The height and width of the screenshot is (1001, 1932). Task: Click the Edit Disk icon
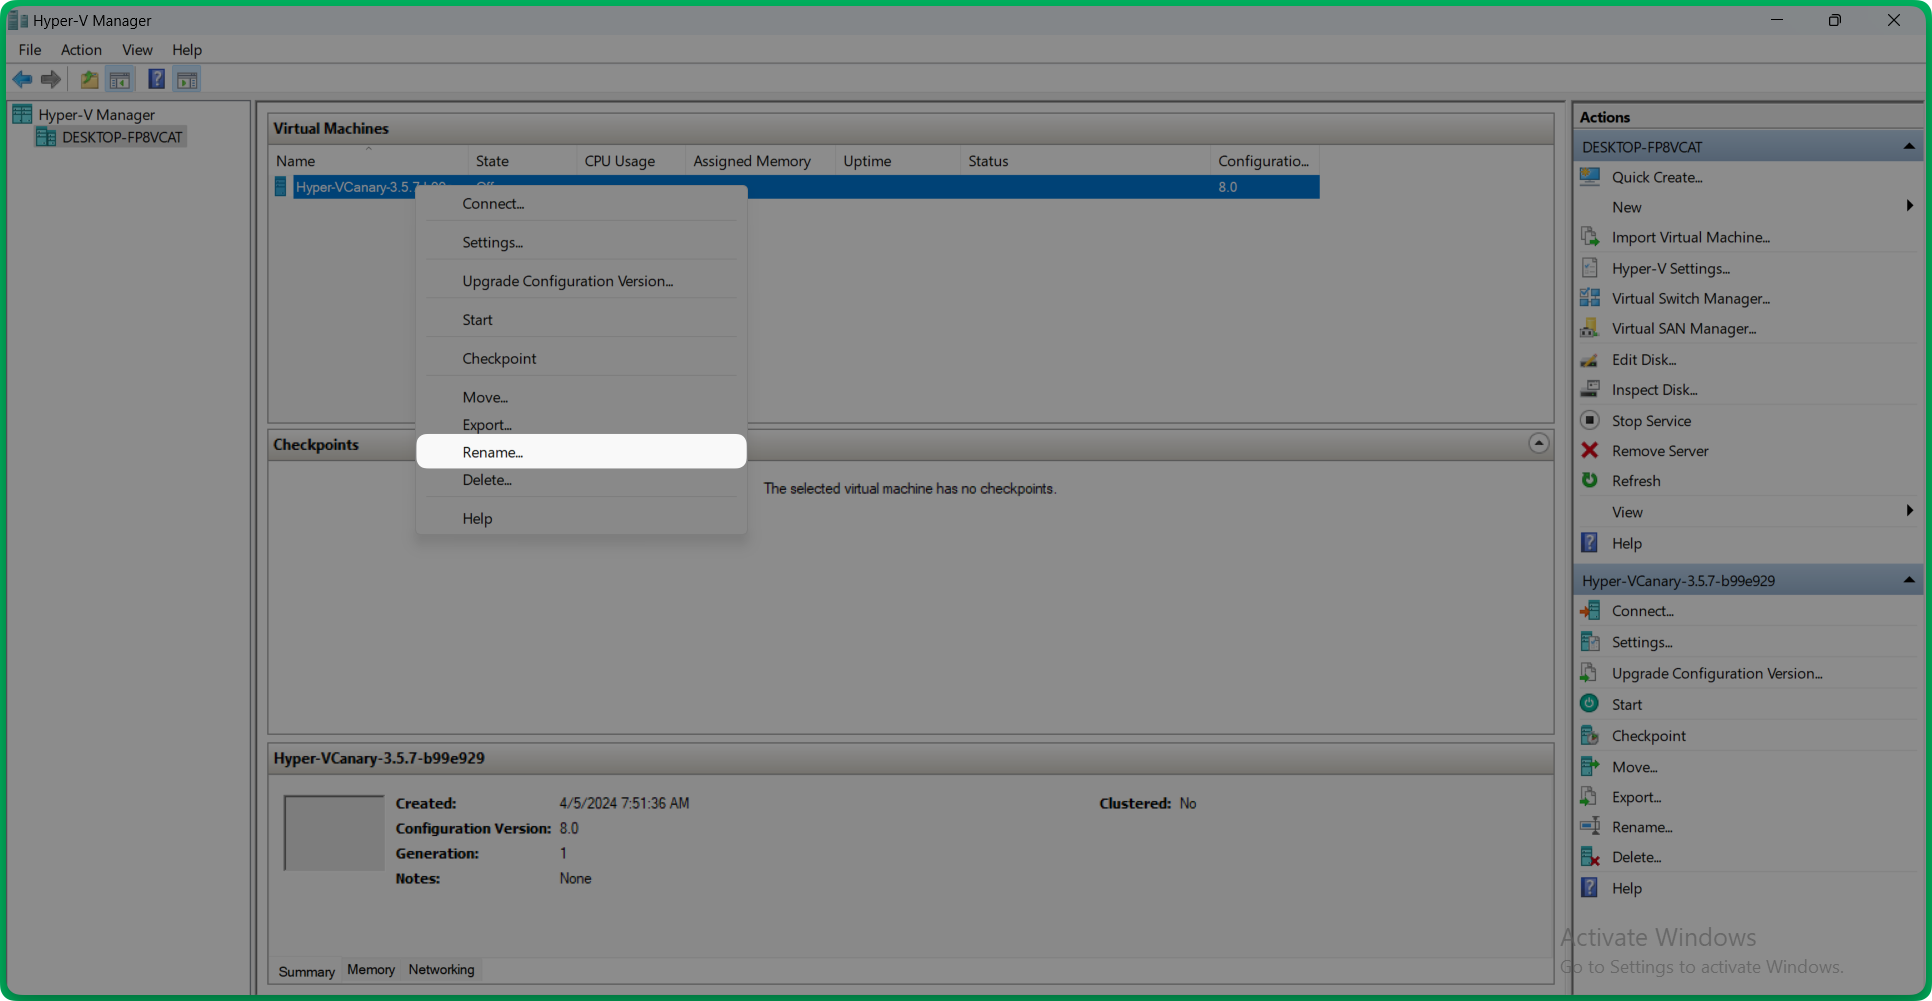point(1590,359)
